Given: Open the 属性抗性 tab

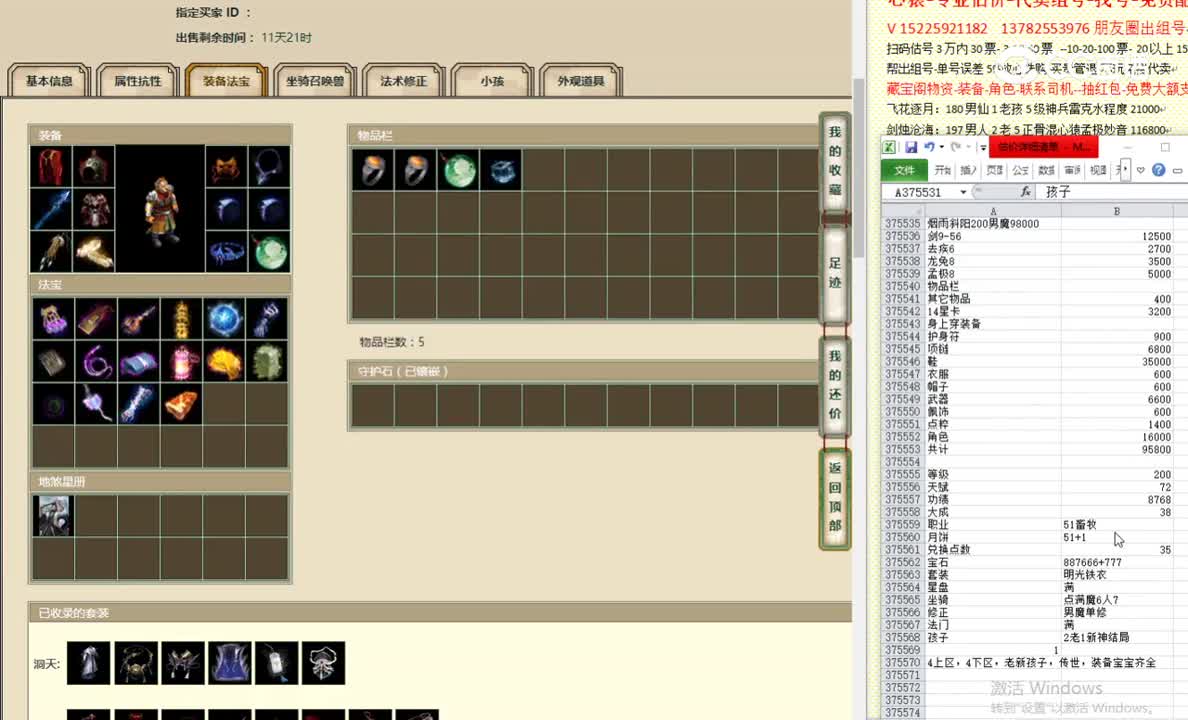Looking at the screenshot, I should [138, 81].
